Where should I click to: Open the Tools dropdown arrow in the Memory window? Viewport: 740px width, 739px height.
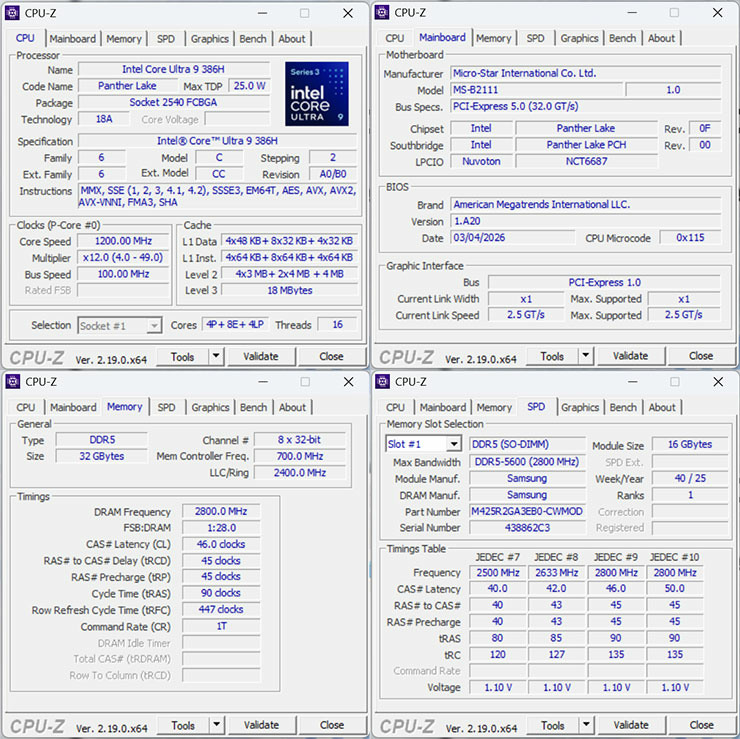click(x=216, y=724)
